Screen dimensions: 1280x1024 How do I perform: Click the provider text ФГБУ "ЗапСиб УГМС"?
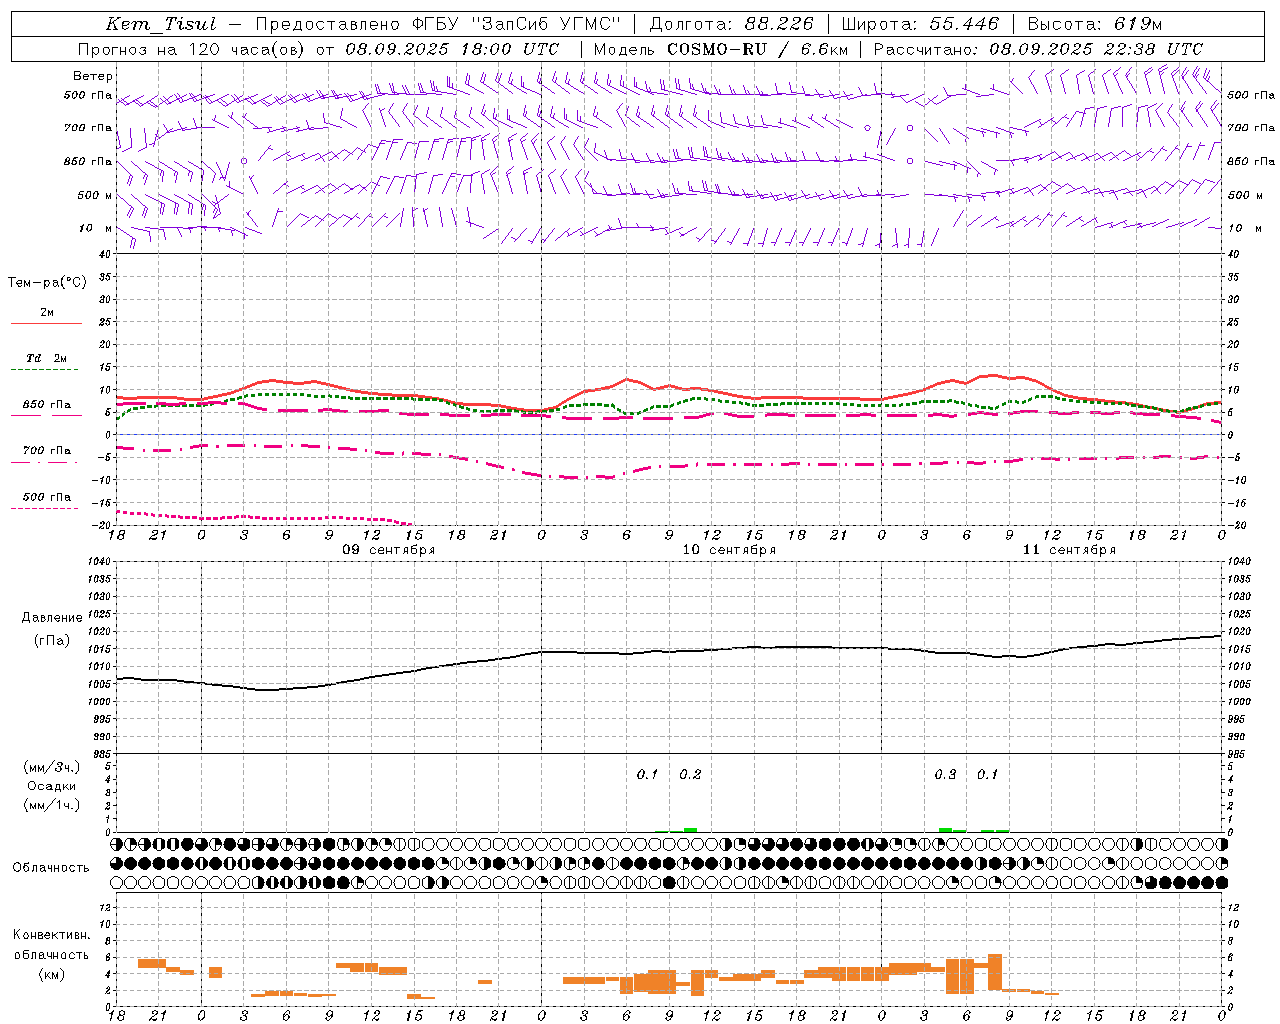click(516, 24)
